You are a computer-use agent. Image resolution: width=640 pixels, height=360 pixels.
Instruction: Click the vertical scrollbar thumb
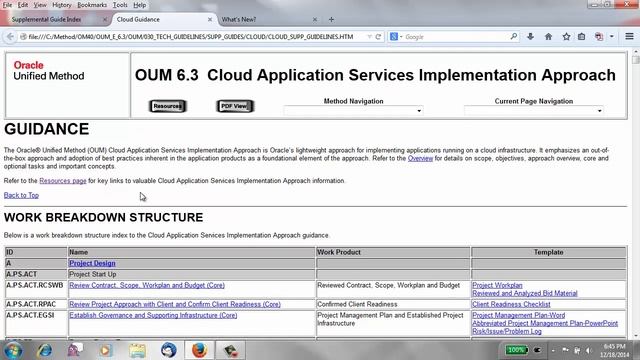(635, 60)
